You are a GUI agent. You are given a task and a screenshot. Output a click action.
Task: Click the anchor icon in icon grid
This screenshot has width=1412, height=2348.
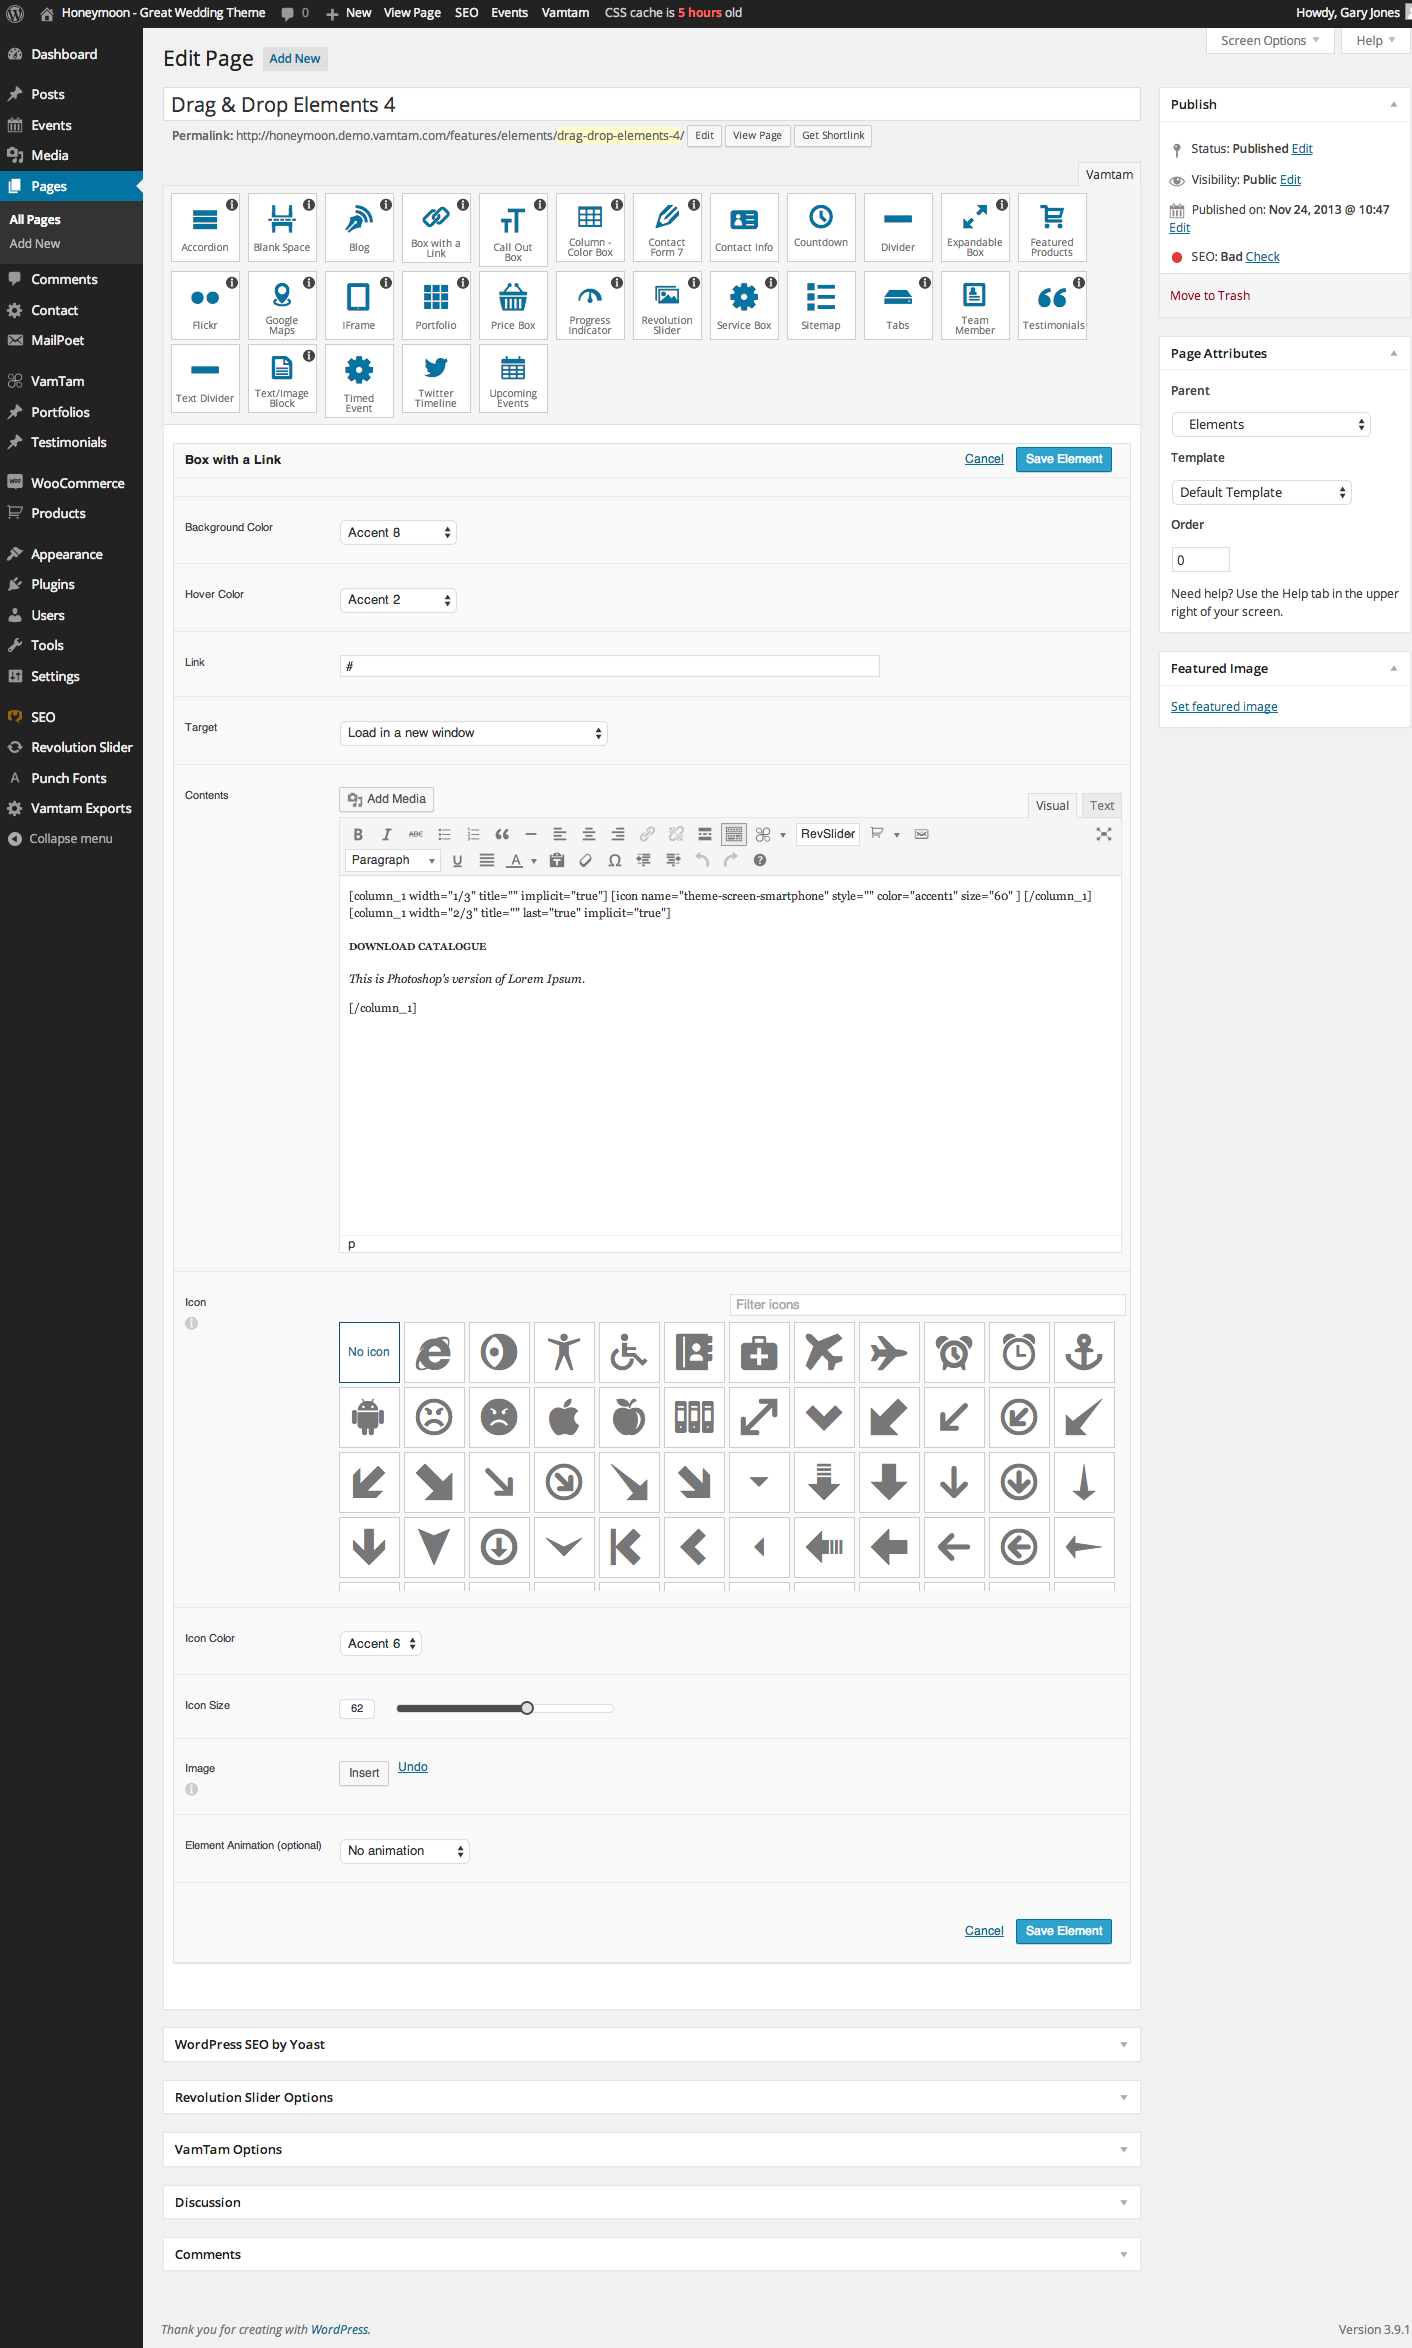coord(1084,1352)
